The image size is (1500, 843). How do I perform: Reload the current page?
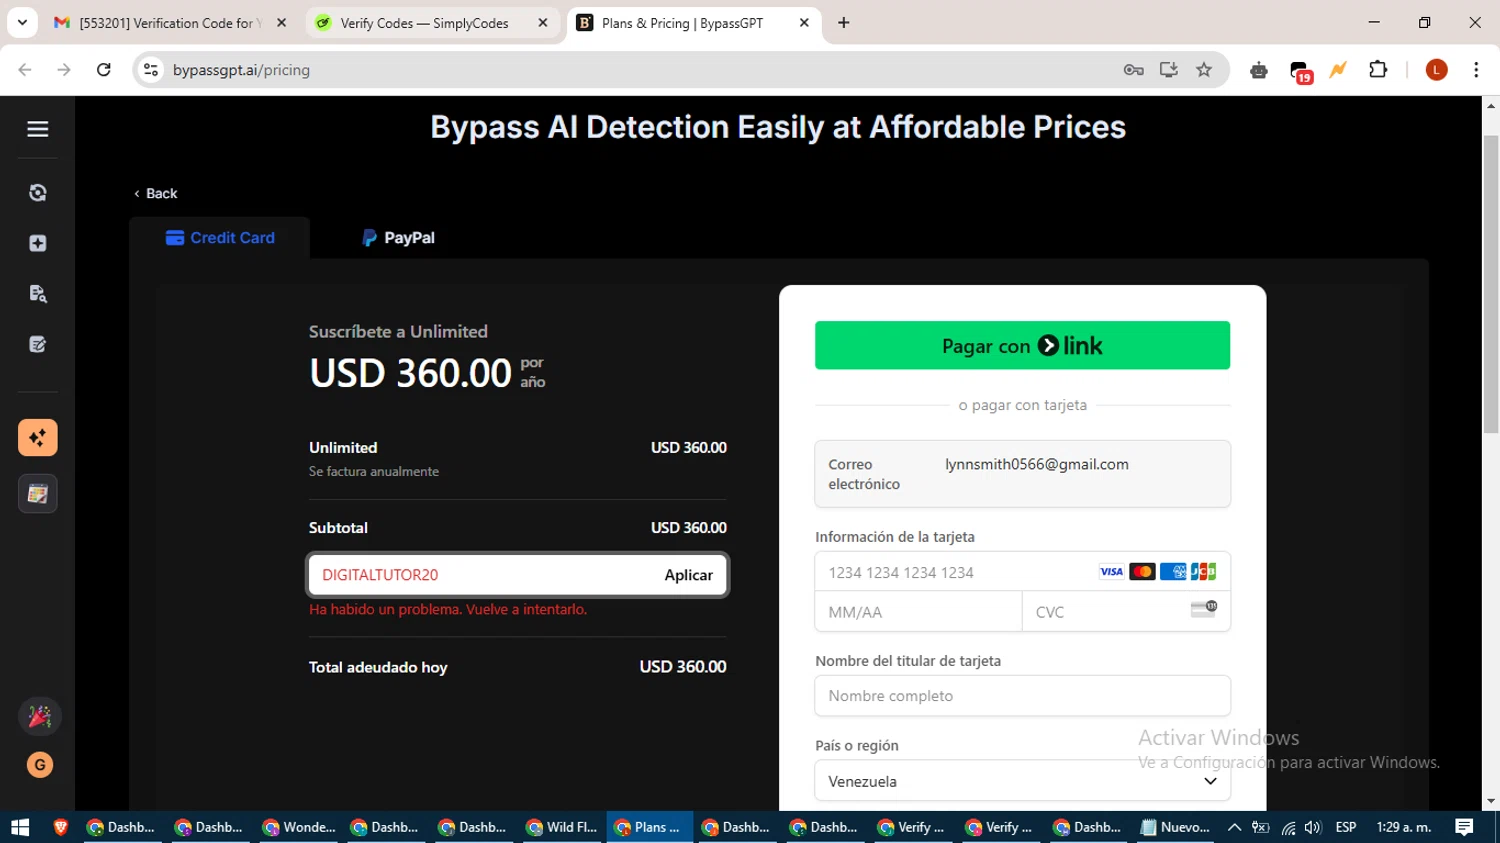[x=104, y=70]
